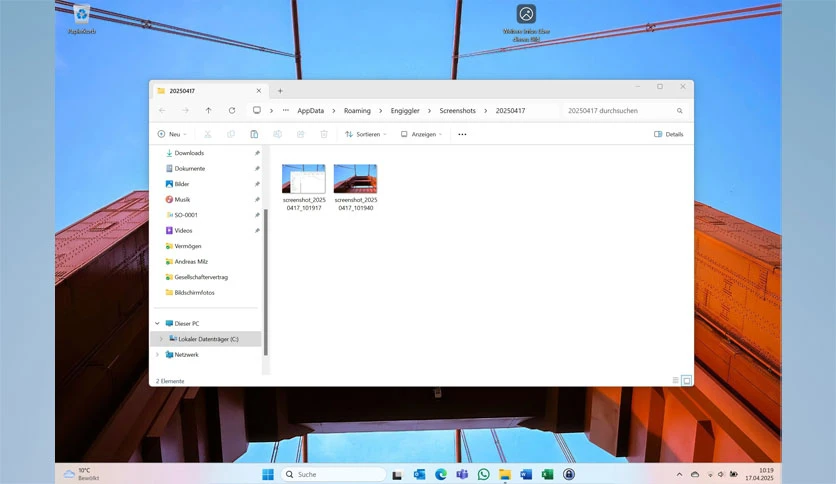Click Engiggler in the breadcrumb path
The height and width of the screenshot is (484, 836).
pyautogui.click(x=405, y=111)
